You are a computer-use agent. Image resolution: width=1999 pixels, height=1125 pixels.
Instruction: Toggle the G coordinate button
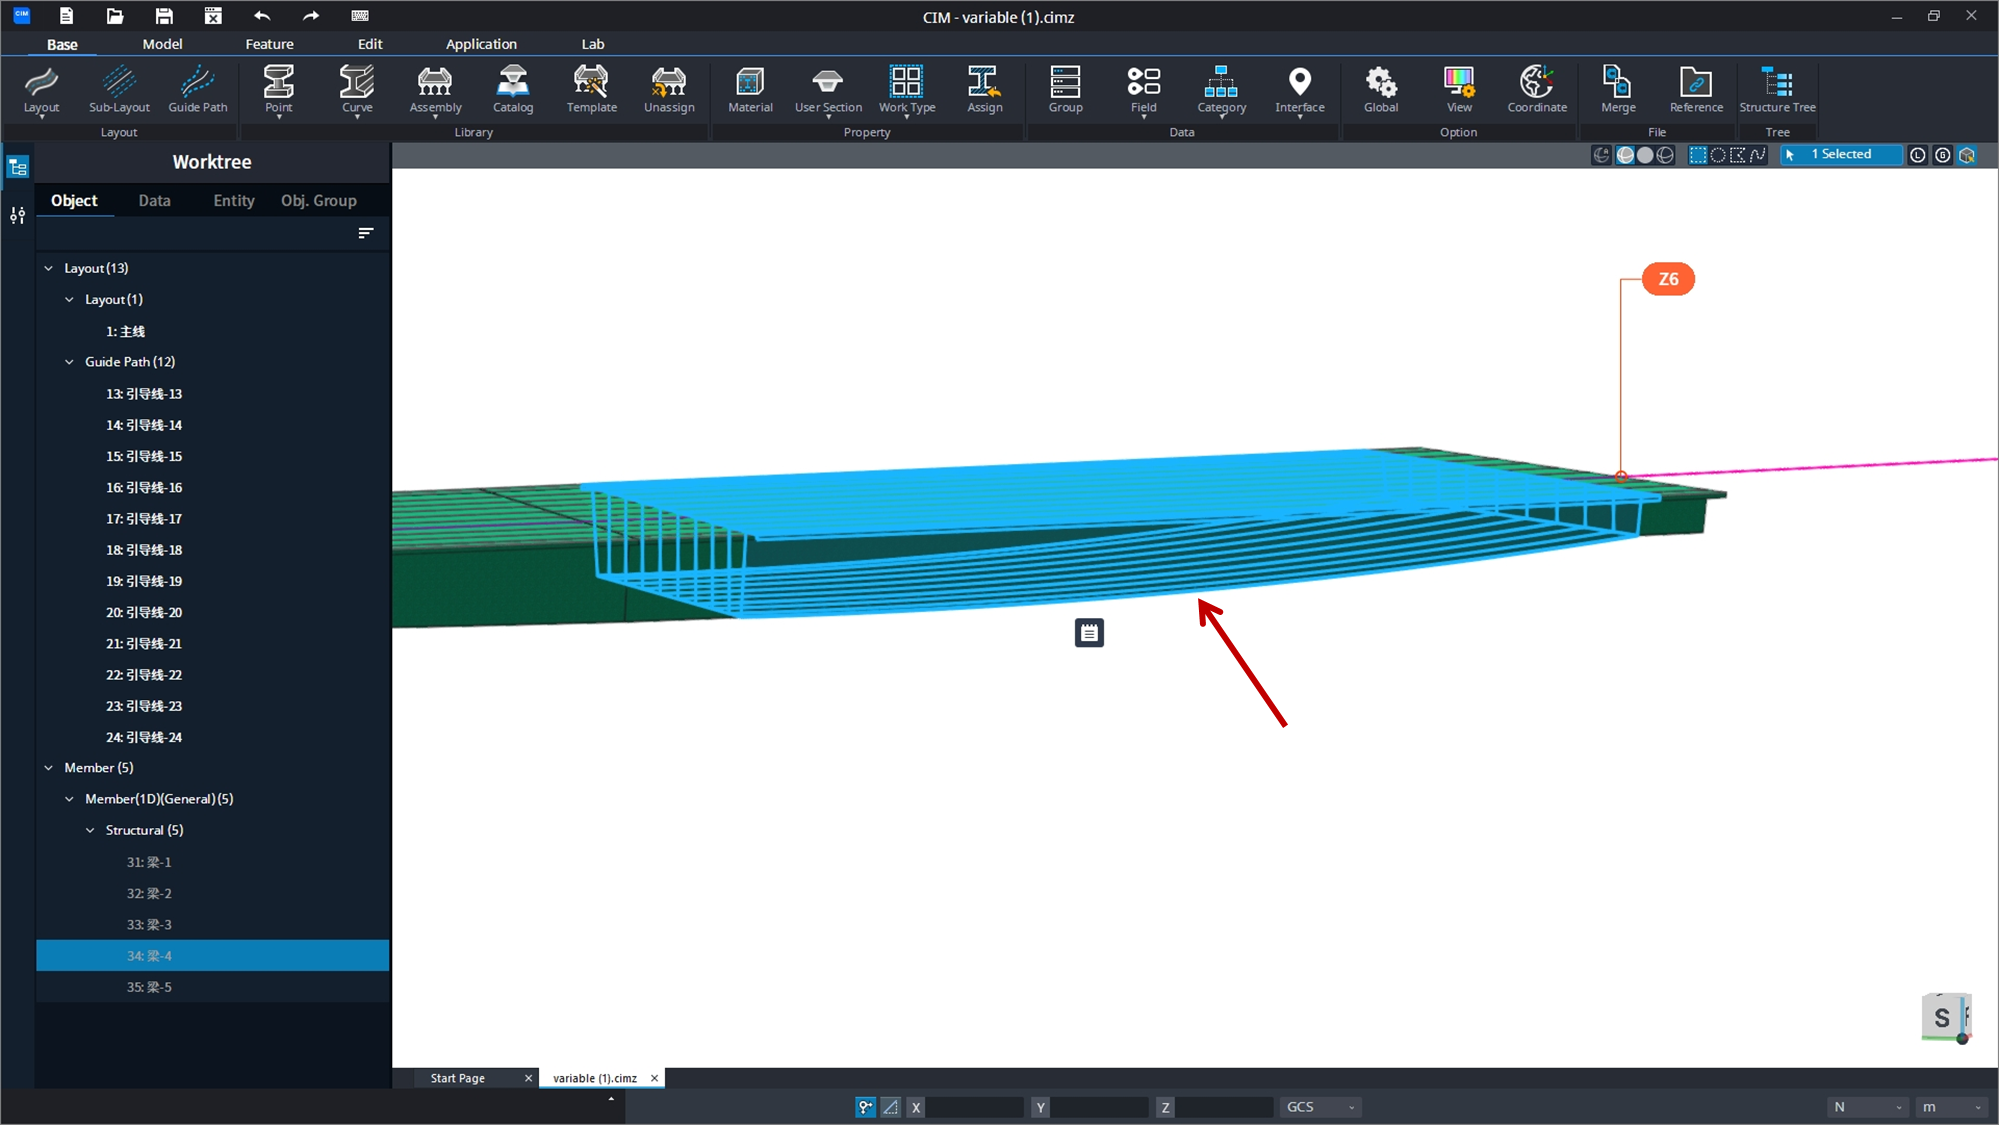pos(1943,155)
